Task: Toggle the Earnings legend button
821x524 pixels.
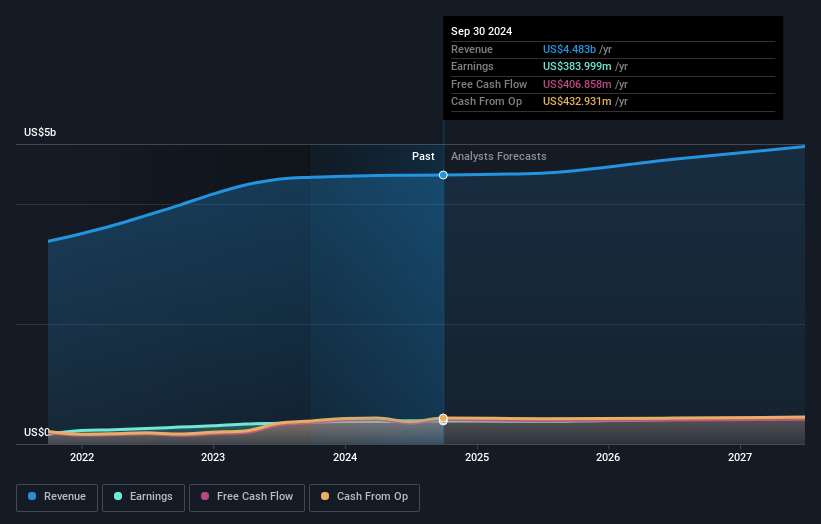Action: point(143,497)
